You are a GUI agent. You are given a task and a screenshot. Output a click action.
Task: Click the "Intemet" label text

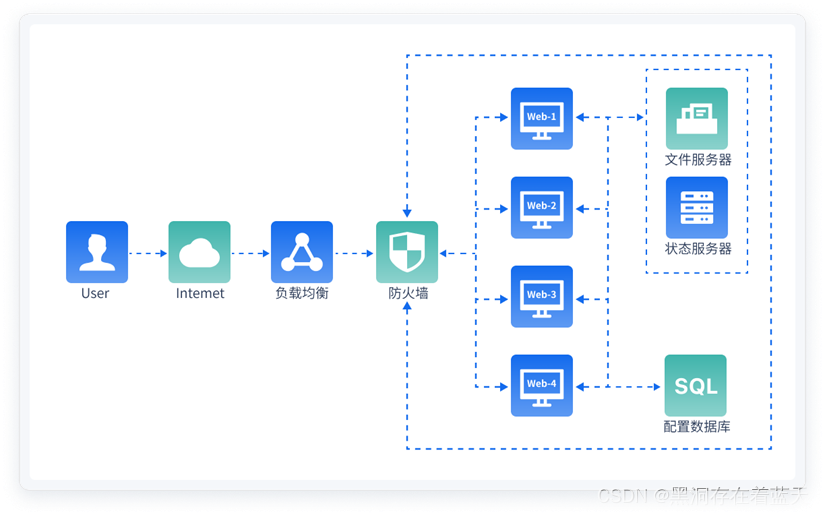point(200,294)
